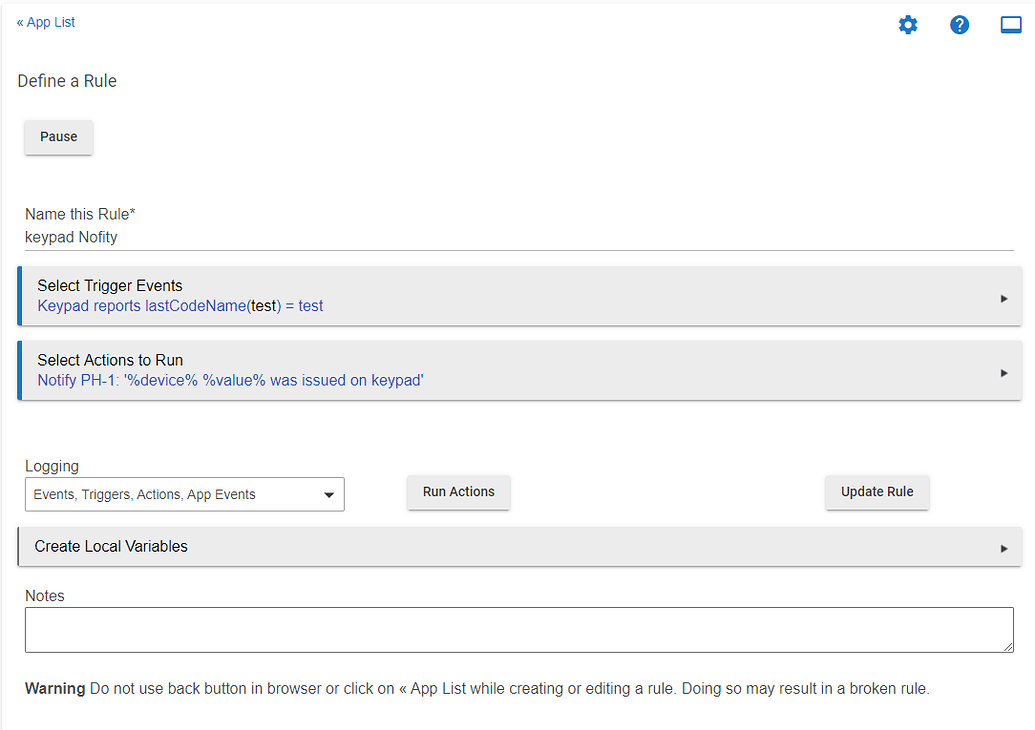Click the Select Actions to Run heading

point(110,360)
